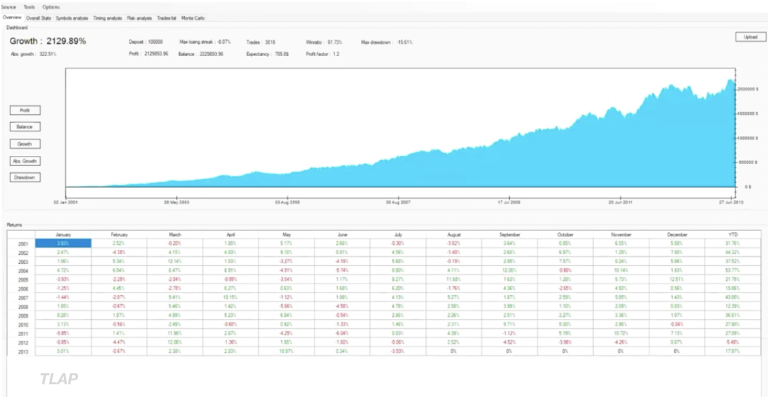
Task: Select the 2004 row header
Action: tap(22, 270)
